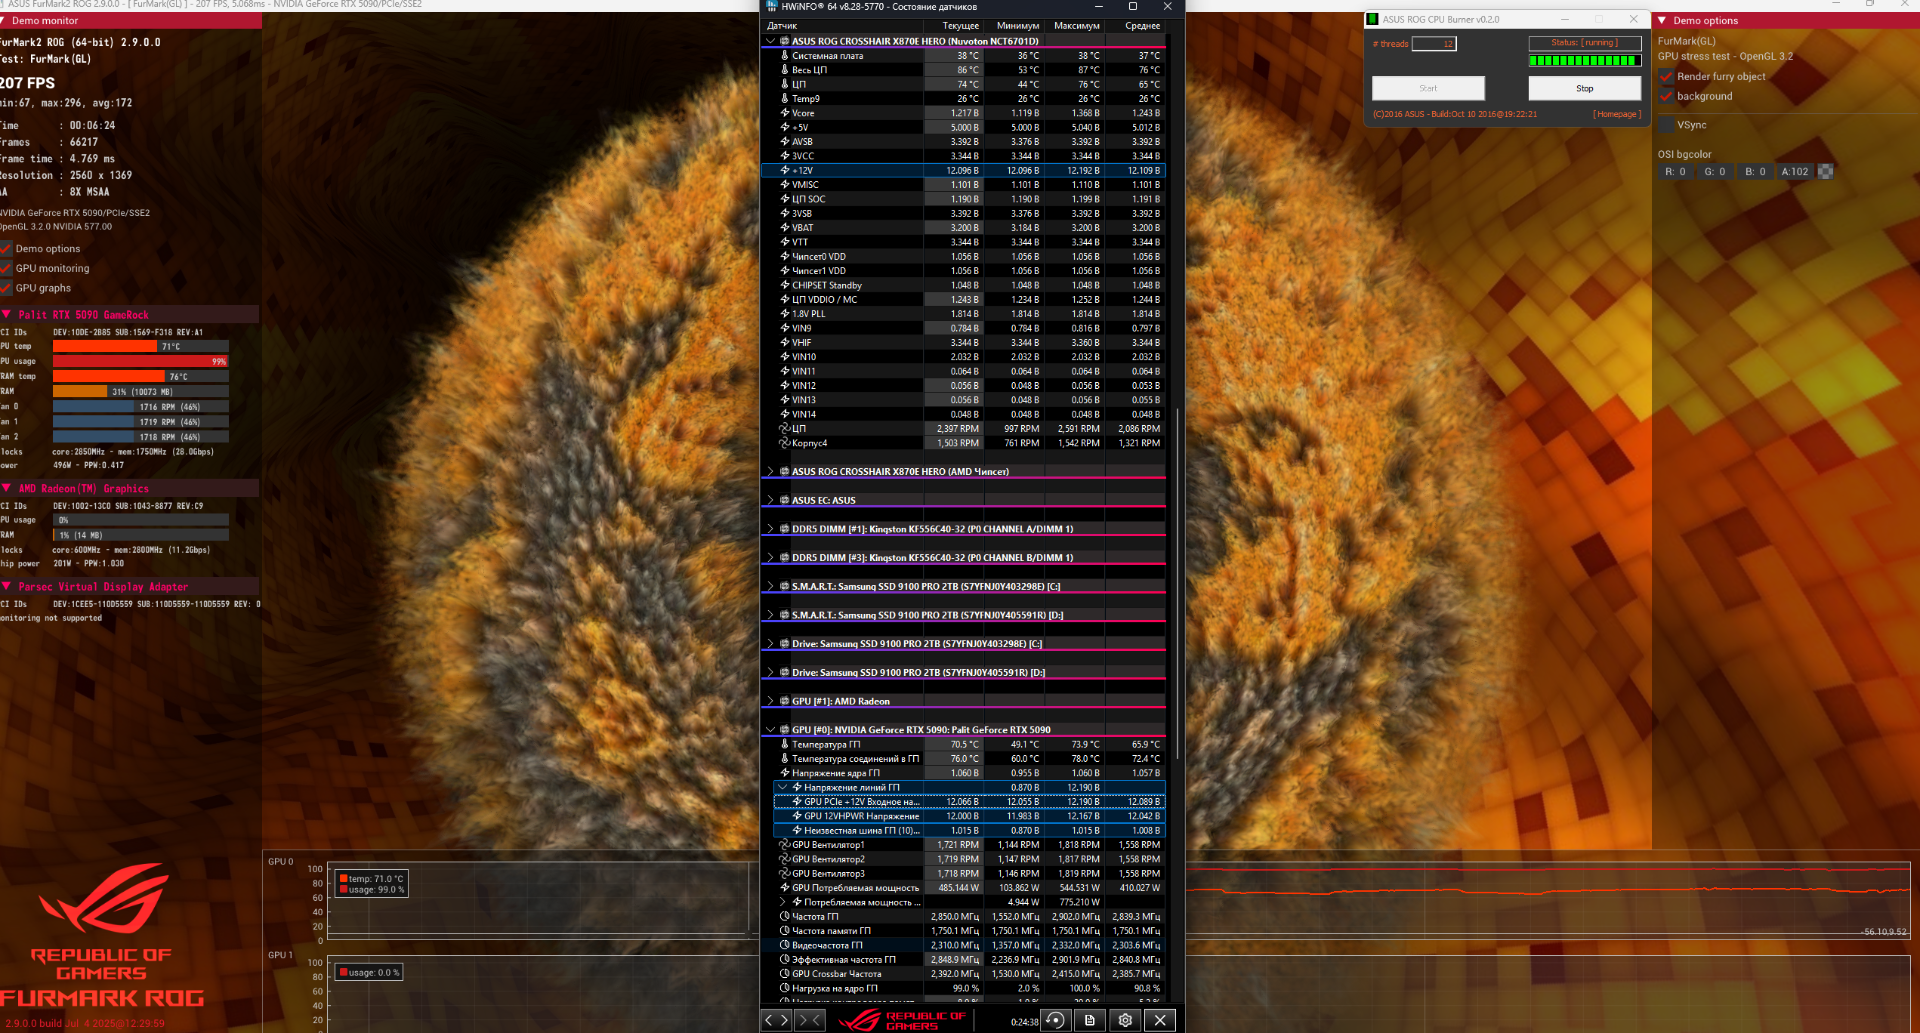
Task: Click thermometer icon beside Системная плата
Action: point(785,56)
